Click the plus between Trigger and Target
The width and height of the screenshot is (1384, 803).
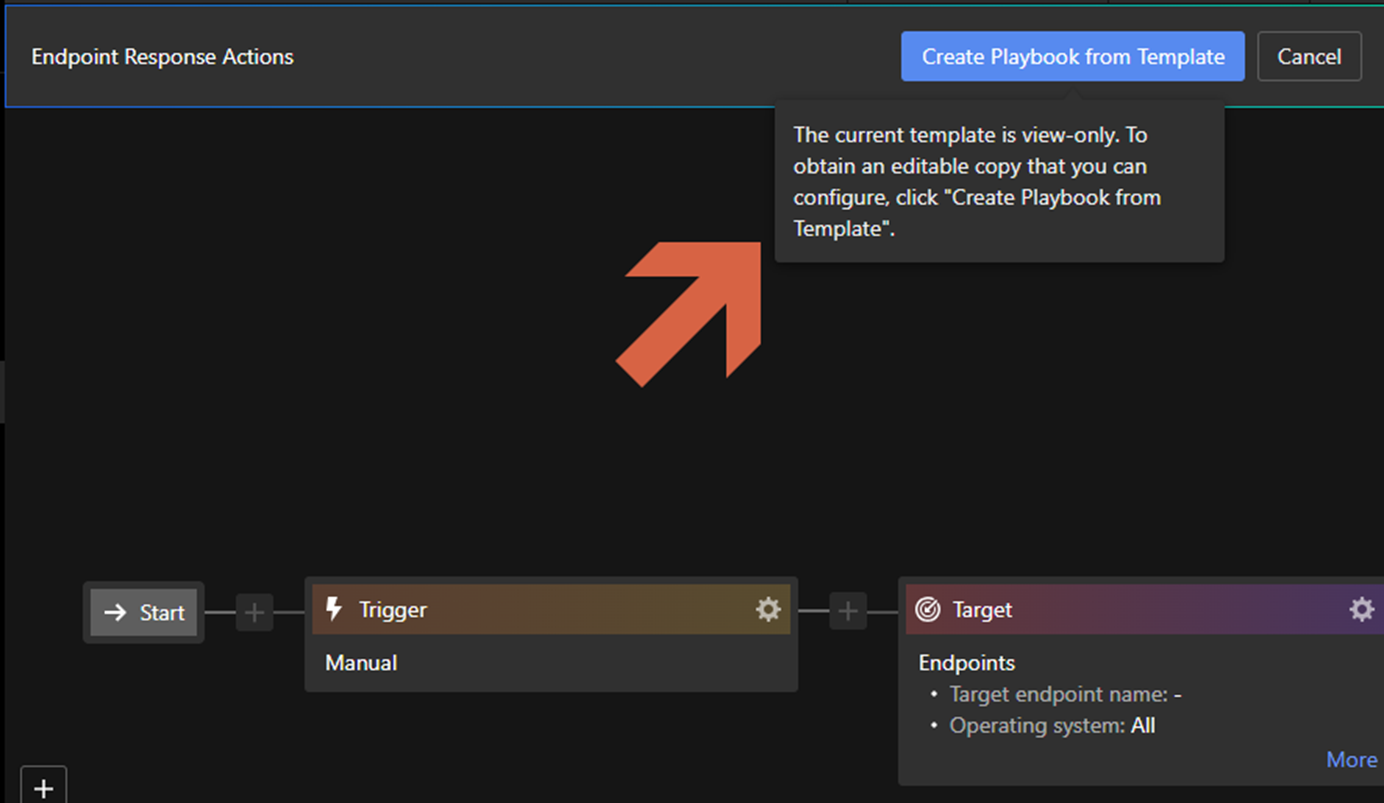[x=848, y=612]
